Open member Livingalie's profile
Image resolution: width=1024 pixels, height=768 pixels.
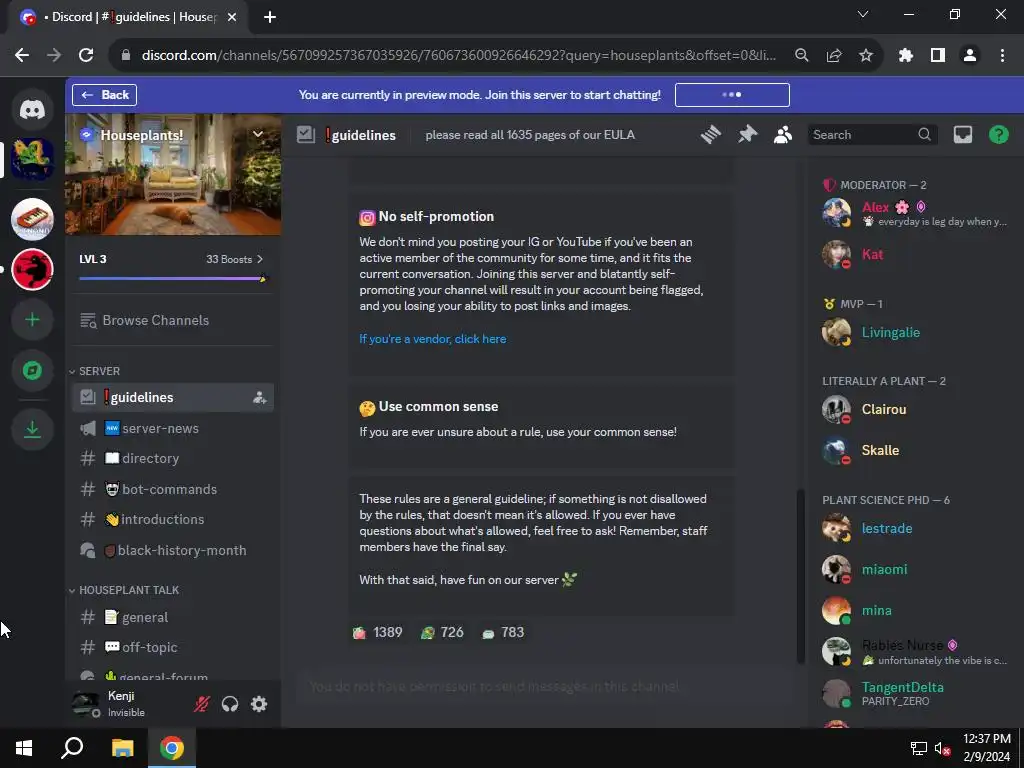click(914, 332)
